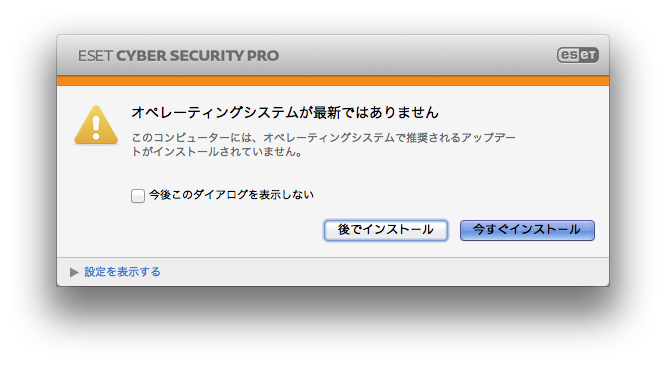The image size is (666, 365).
Task: Click the bold CYBER SECURITY PRO text
Action: click(198, 56)
